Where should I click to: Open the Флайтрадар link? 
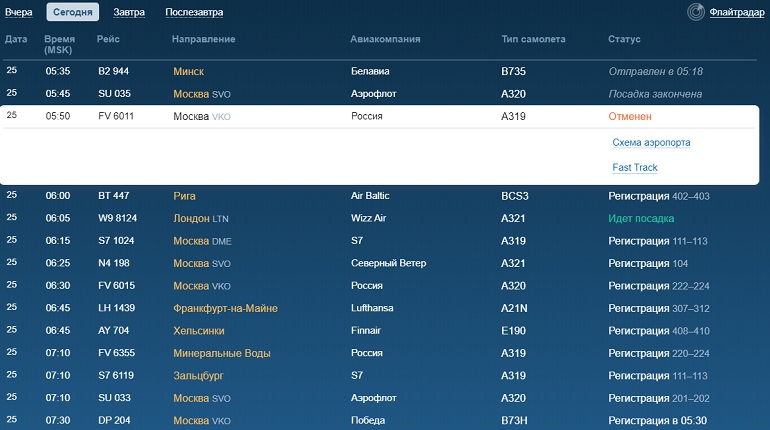coord(737,12)
